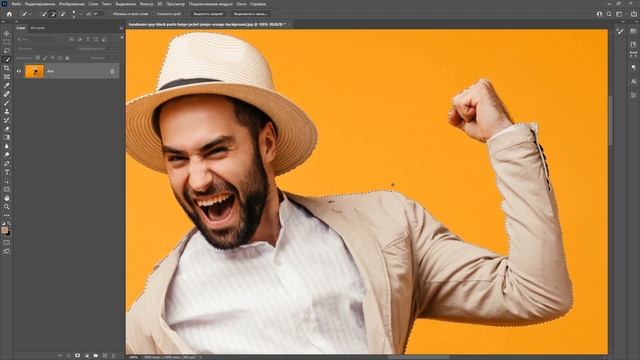Open layer filter type dropdown 'Вид'
This screenshot has width=640, height=360.
coord(35,40)
